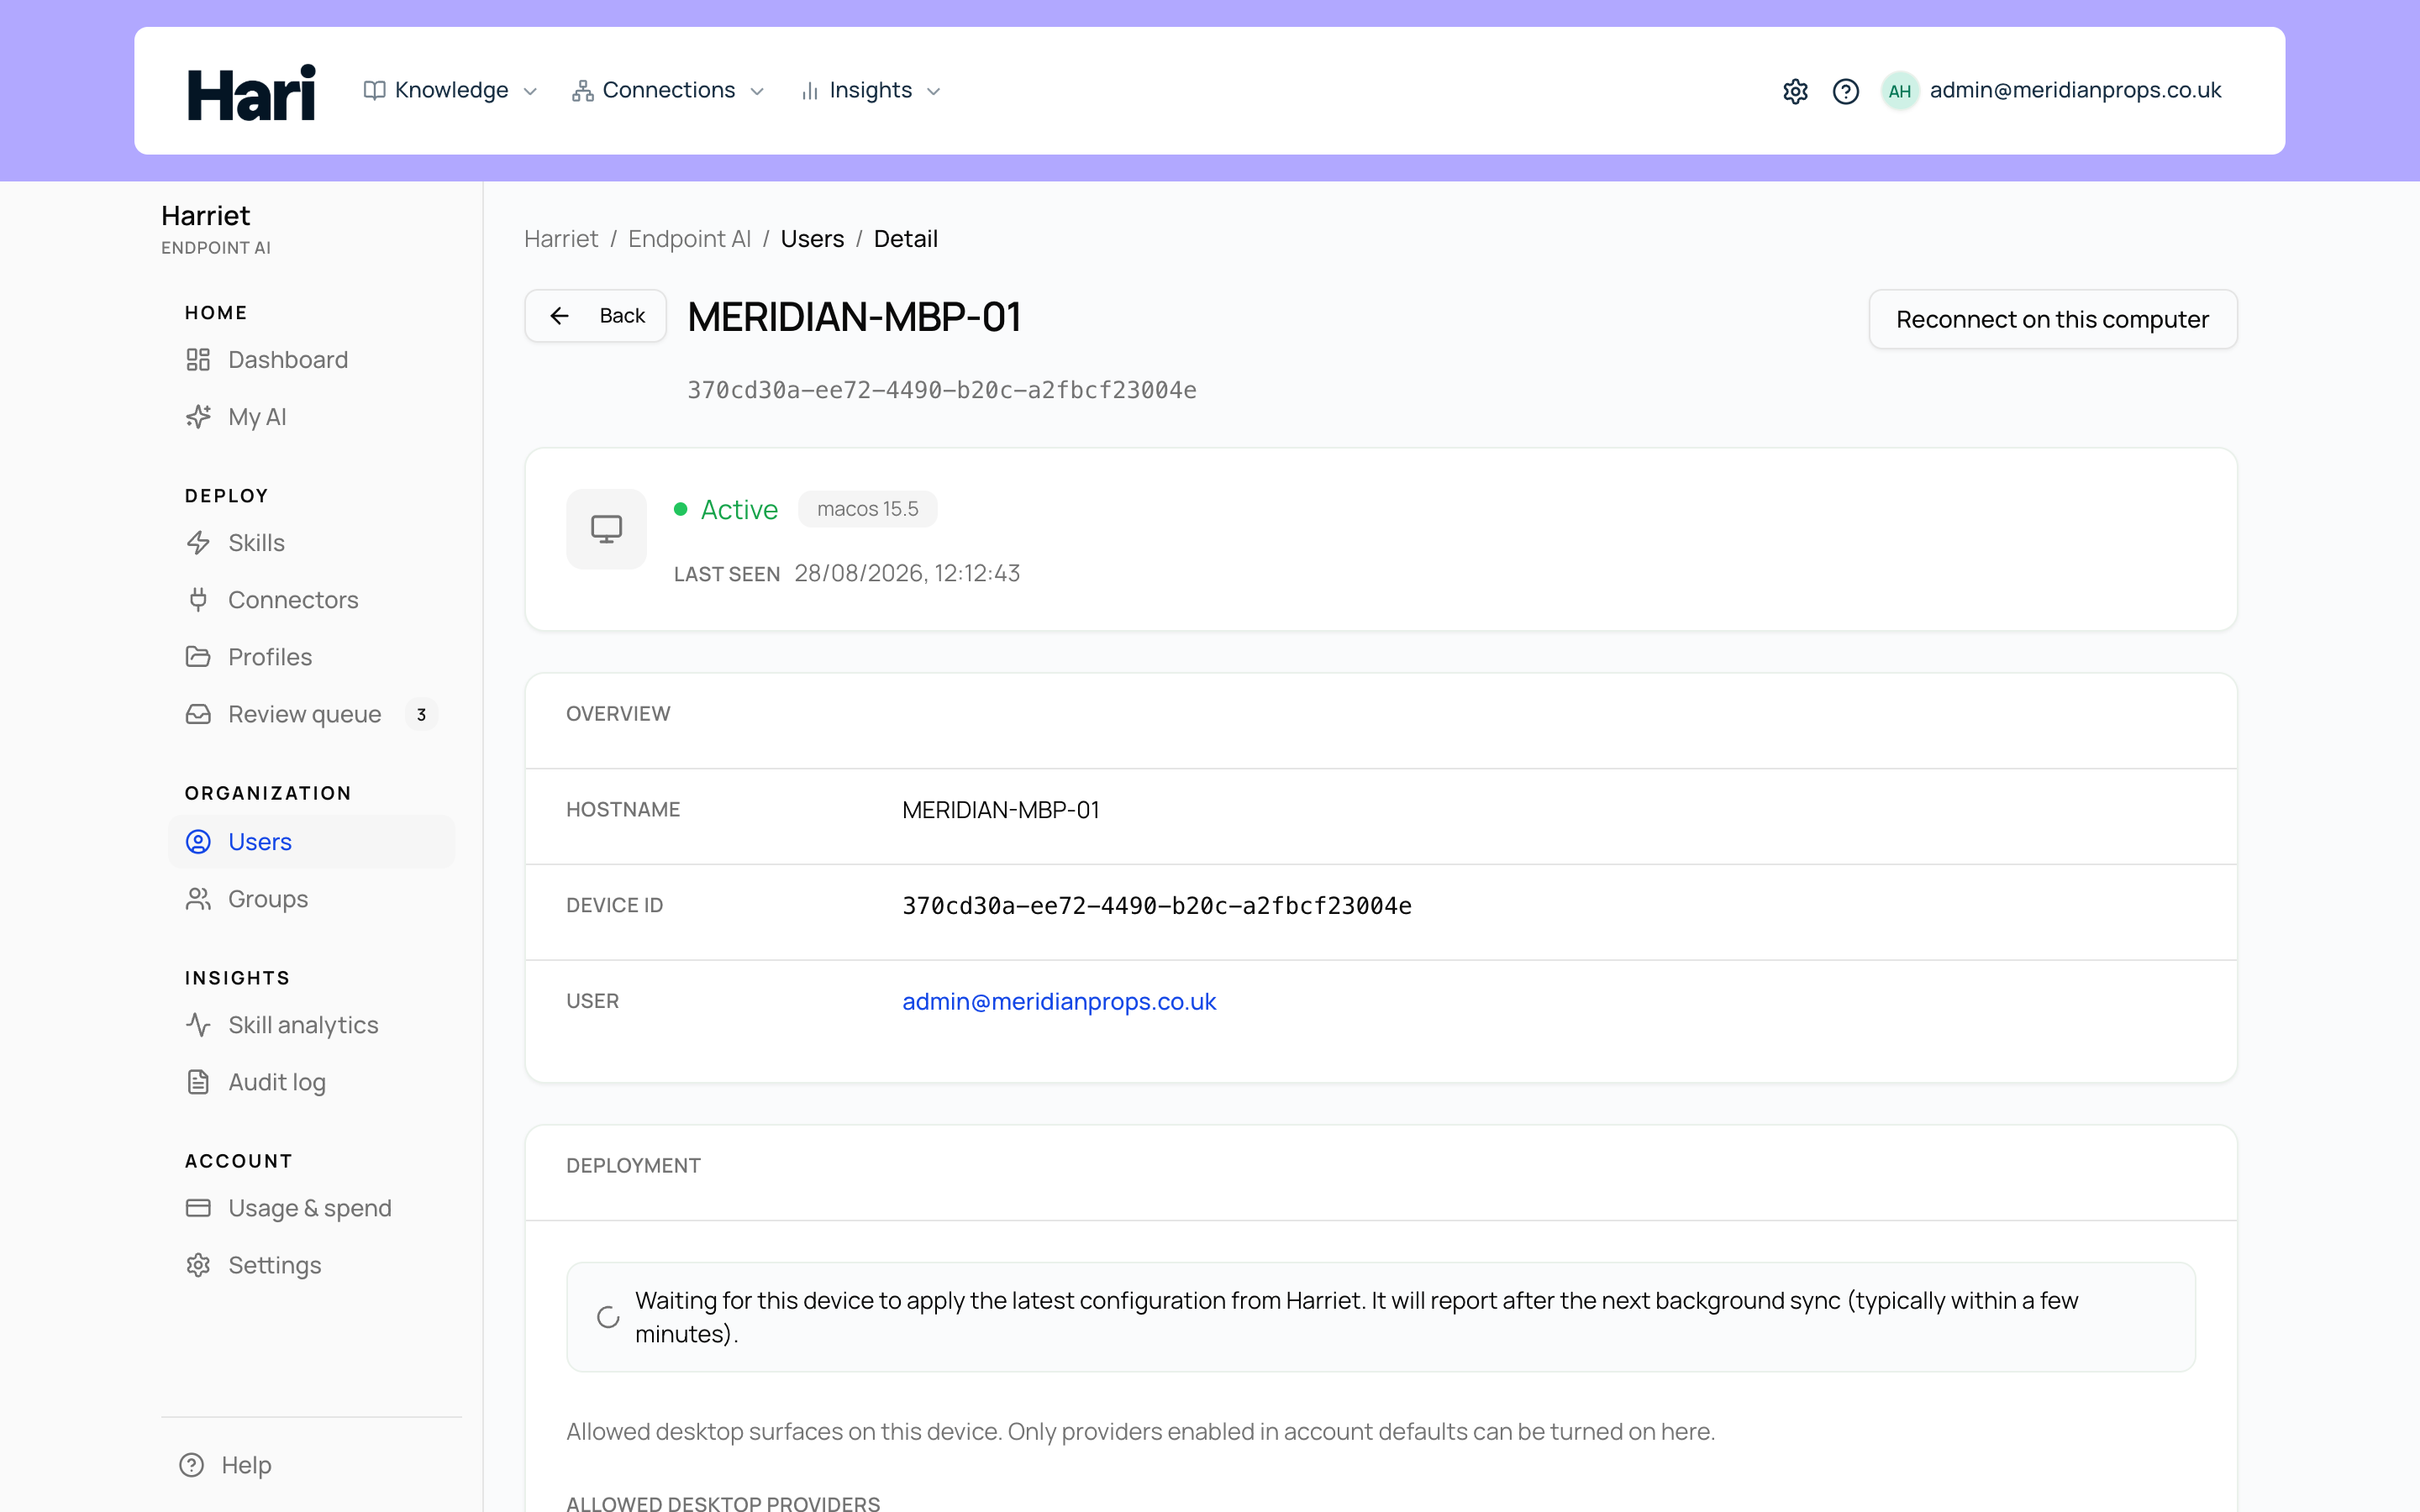Click the loading spinner in deployment notice

coord(608,1317)
